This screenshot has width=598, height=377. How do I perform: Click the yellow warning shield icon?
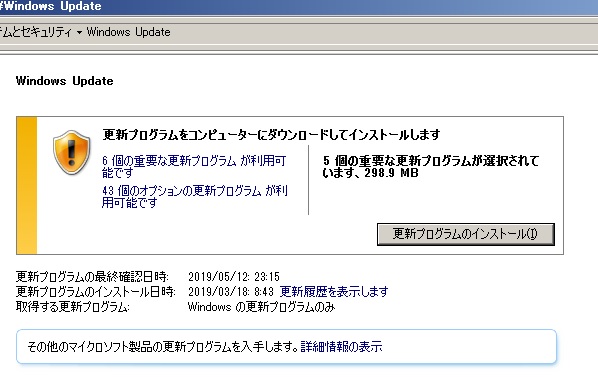click(x=72, y=152)
